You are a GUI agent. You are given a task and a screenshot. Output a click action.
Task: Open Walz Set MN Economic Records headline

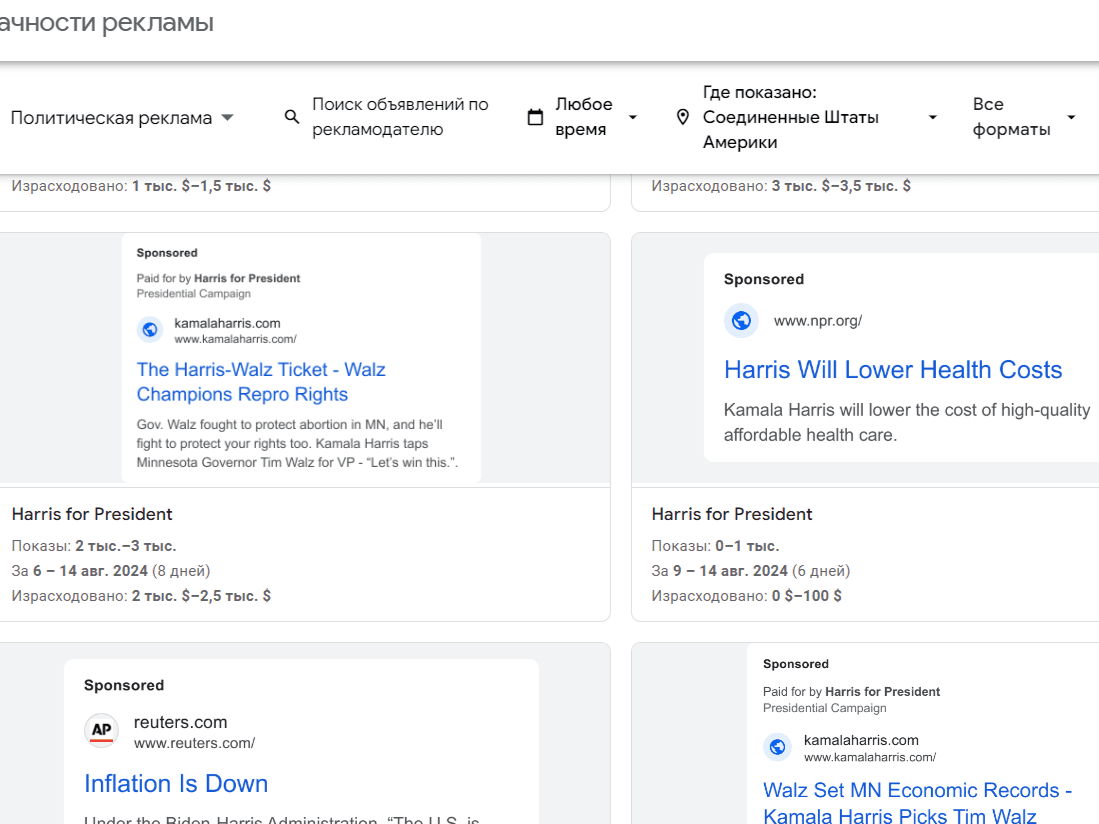(x=917, y=802)
